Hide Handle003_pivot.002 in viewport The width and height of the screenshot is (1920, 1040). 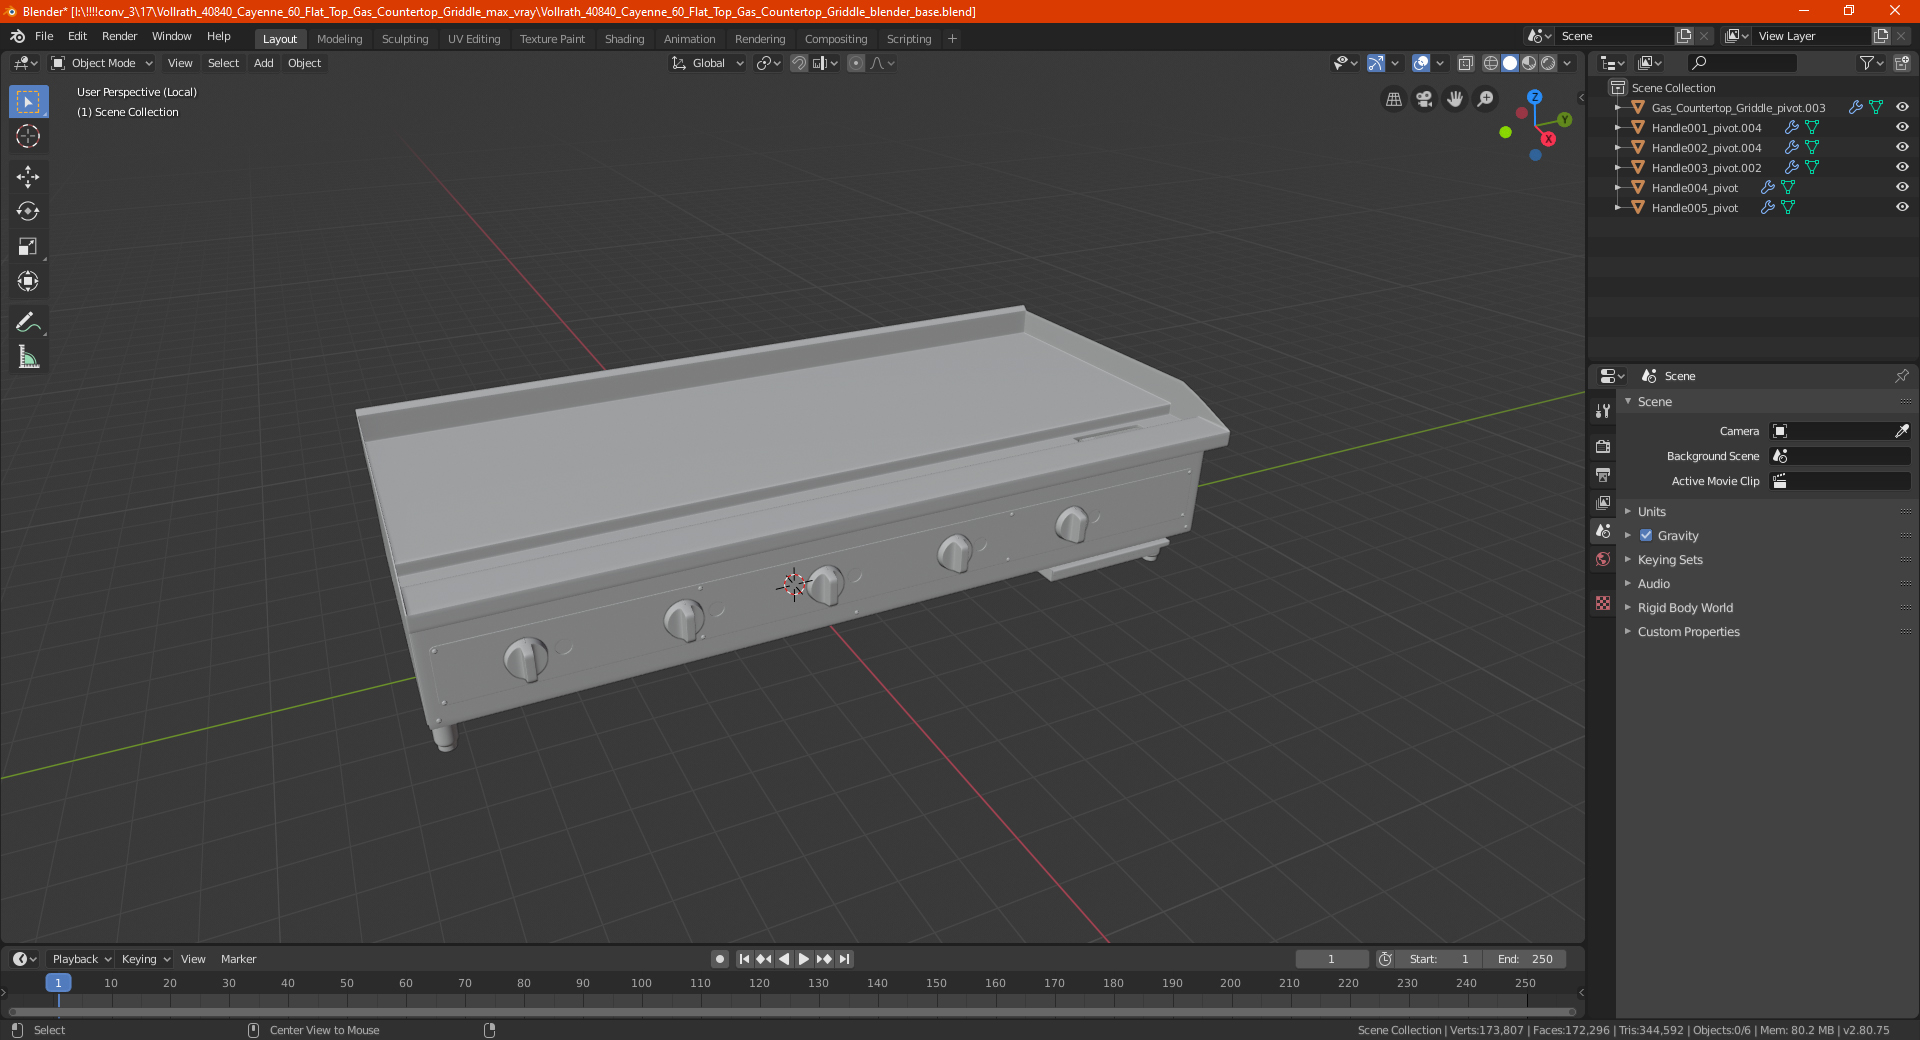point(1902,167)
